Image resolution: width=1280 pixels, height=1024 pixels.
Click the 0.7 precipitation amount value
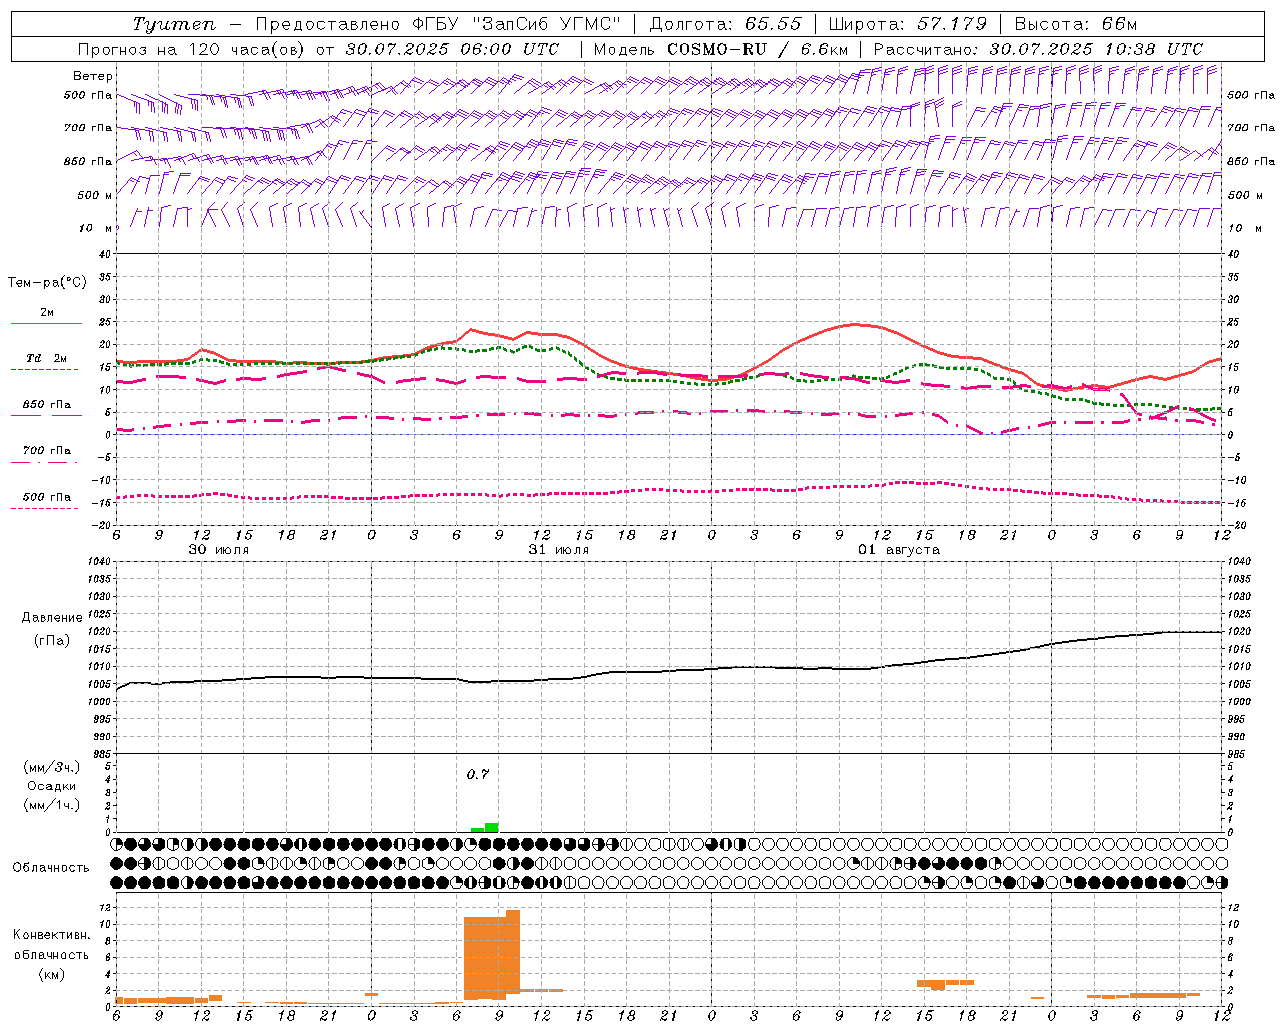pos(478,774)
